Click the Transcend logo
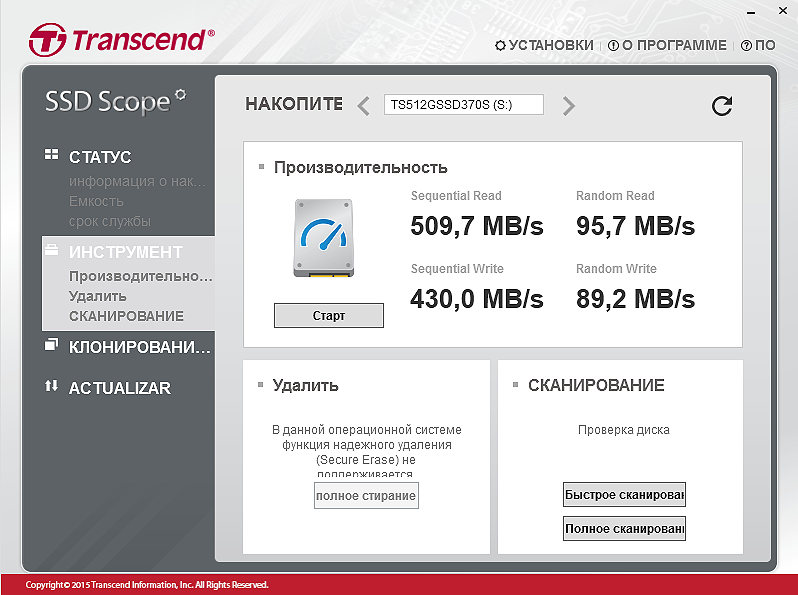This screenshot has width=798, height=595. [x=122, y=40]
